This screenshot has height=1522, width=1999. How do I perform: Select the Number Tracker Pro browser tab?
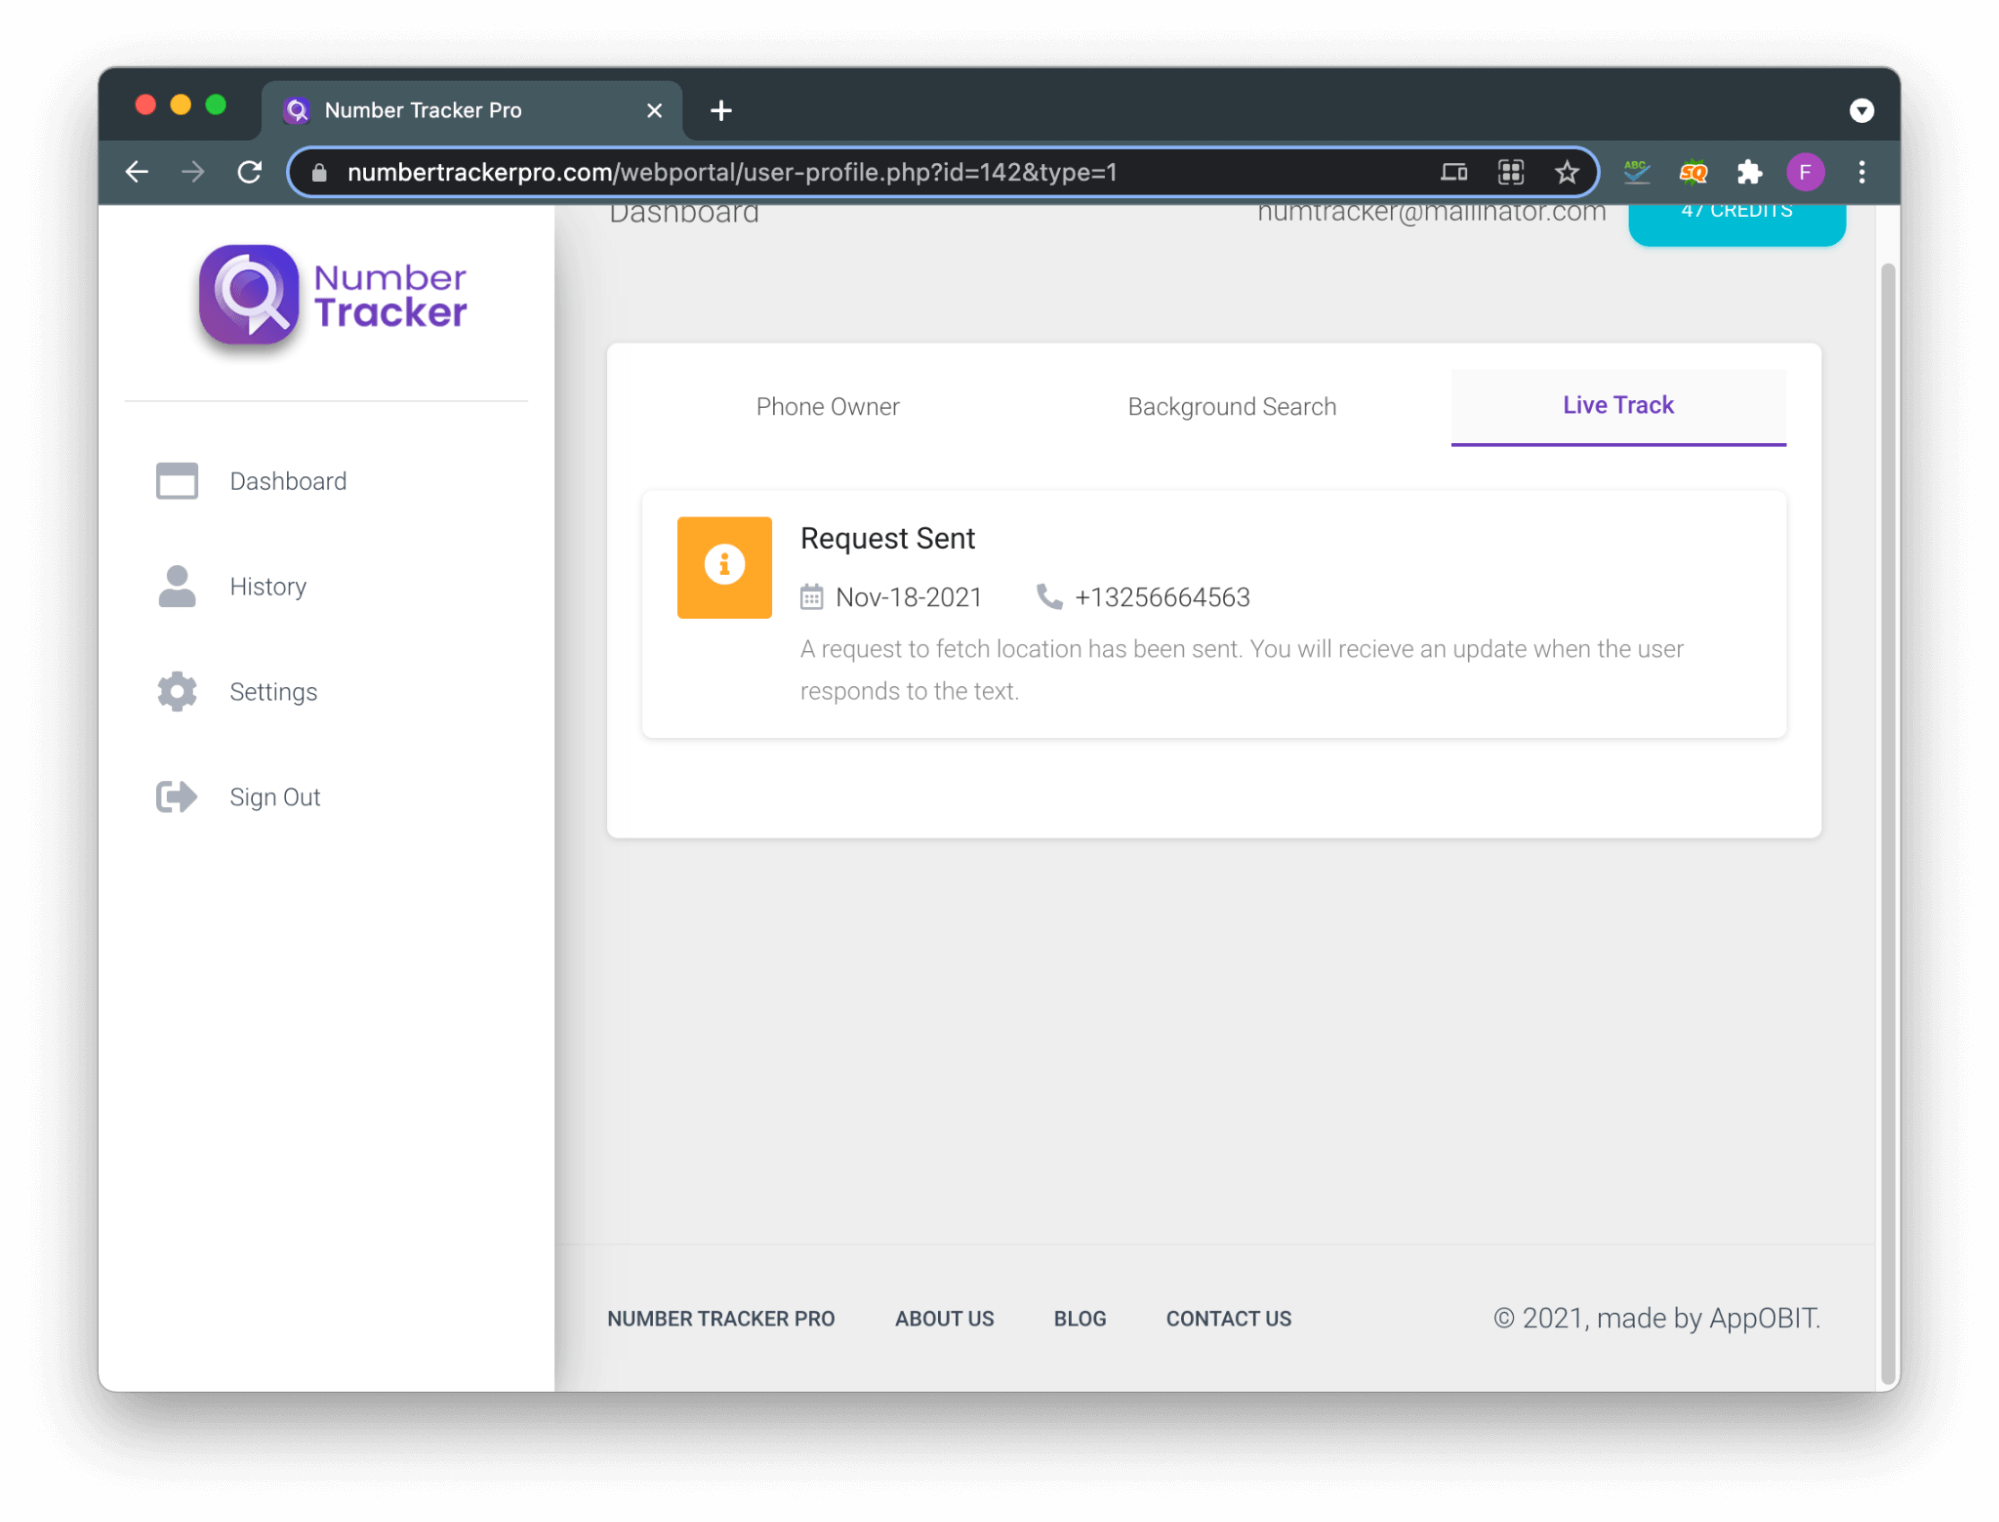[472, 110]
